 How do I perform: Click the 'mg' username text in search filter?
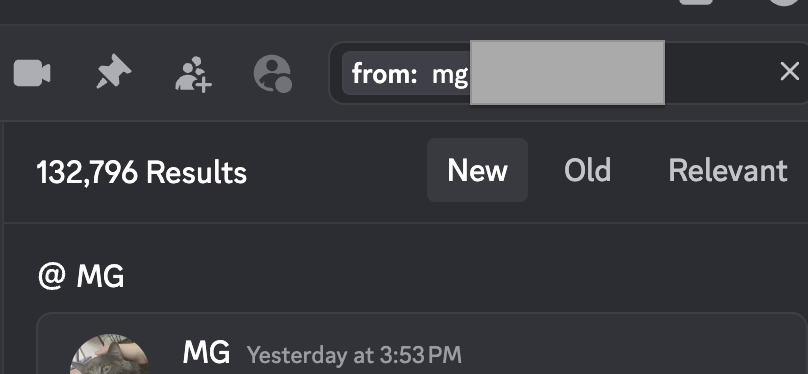450,75
